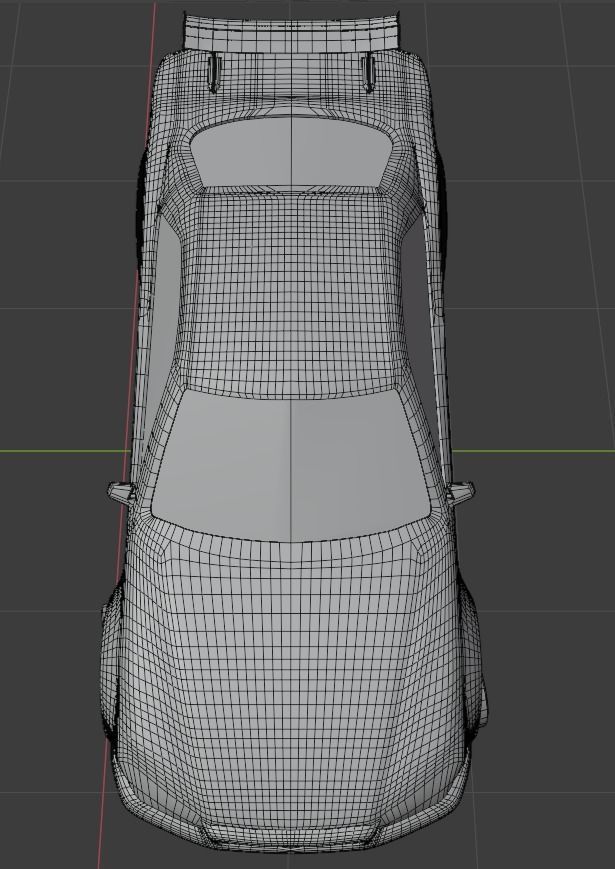Select the car's front windshield surface

click(292, 464)
